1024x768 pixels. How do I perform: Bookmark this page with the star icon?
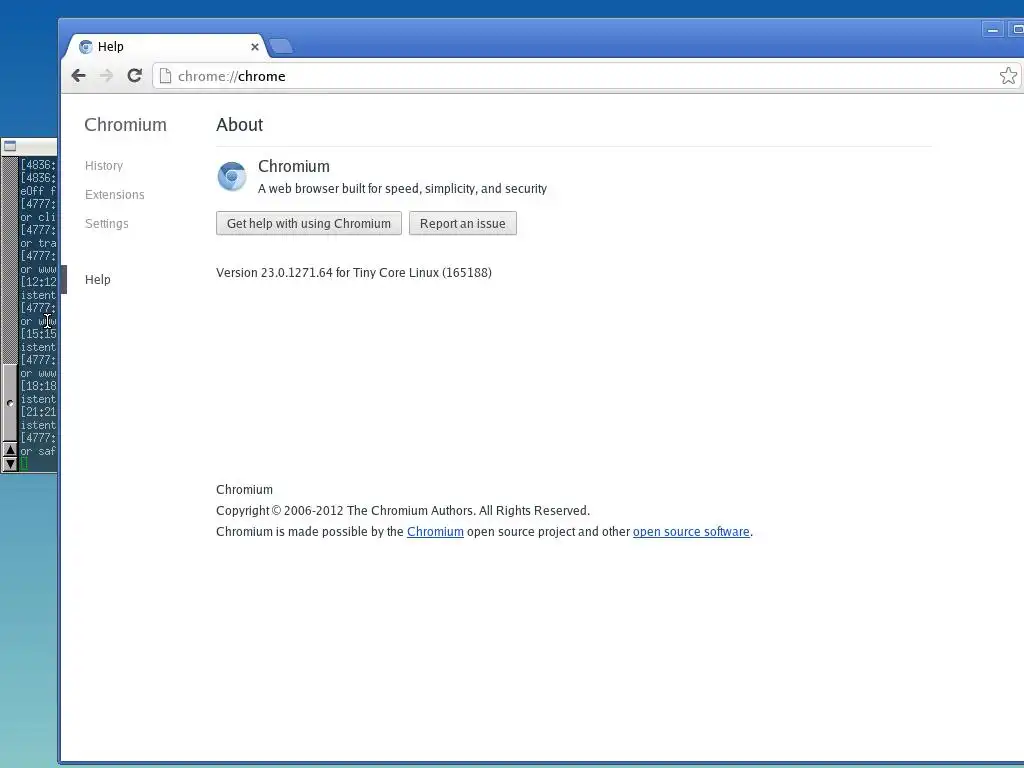pyautogui.click(x=1008, y=76)
